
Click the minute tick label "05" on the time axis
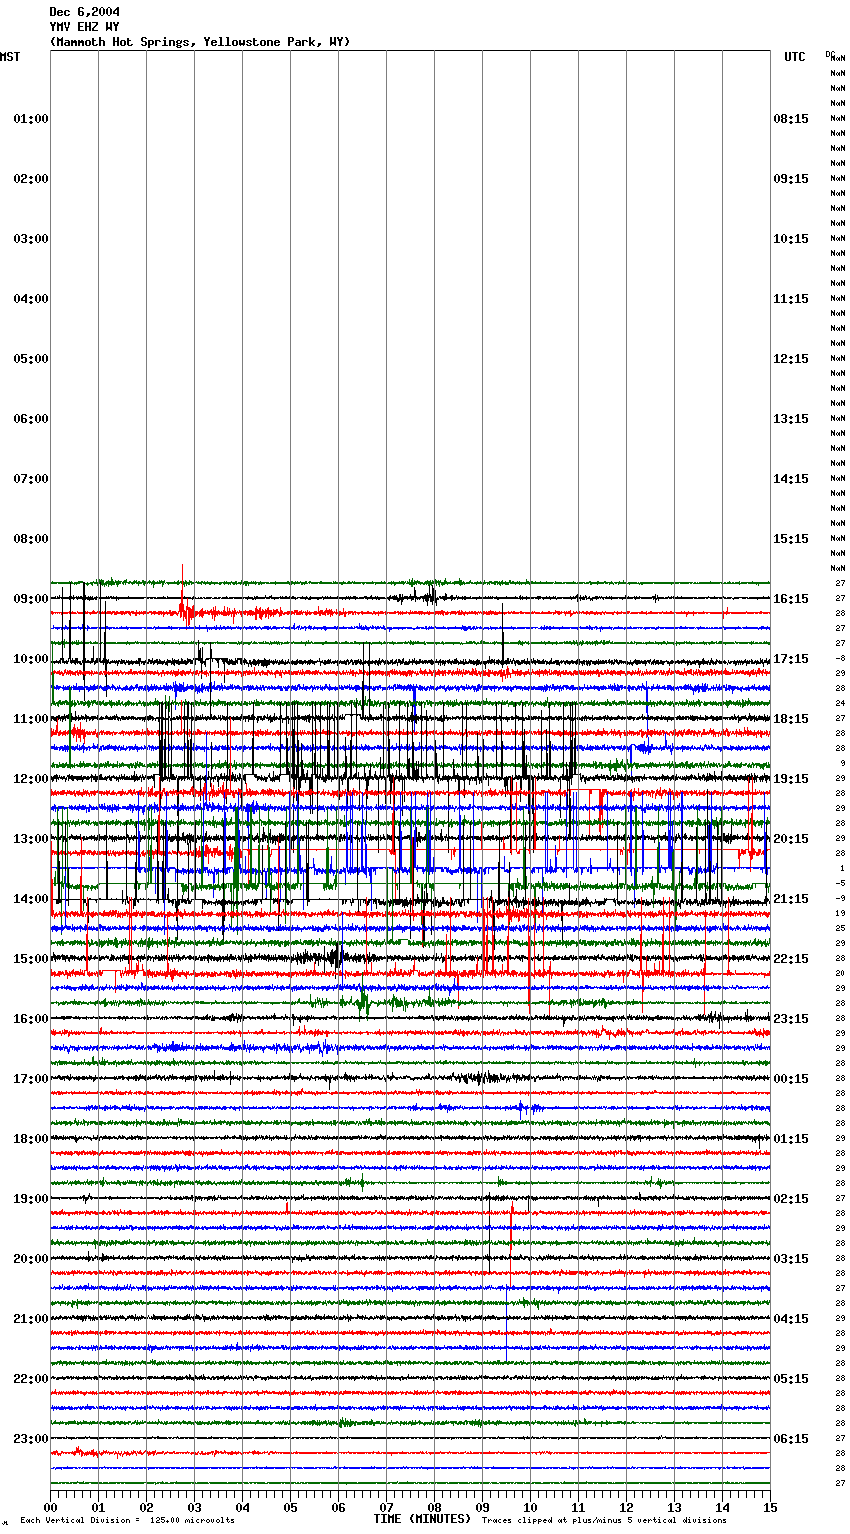(x=291, y=1508)
